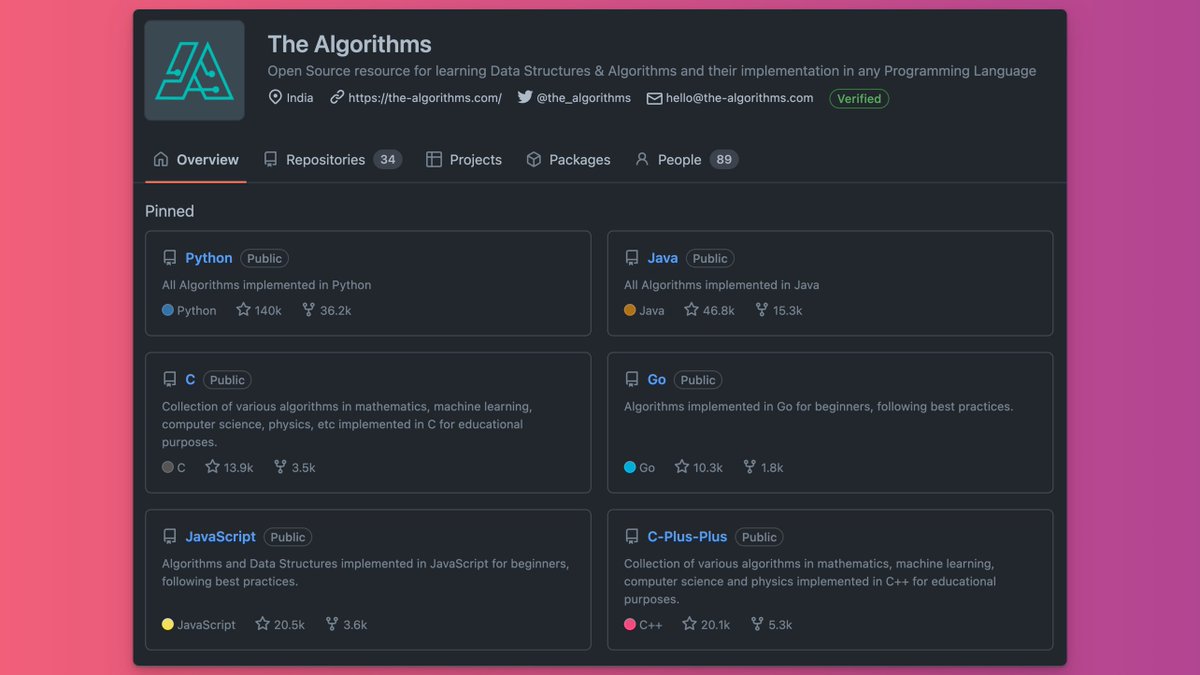This screenshot has width=1200, height=675.
Task: Open the C-Plus-Plus repository link
Action: point(687,537)
